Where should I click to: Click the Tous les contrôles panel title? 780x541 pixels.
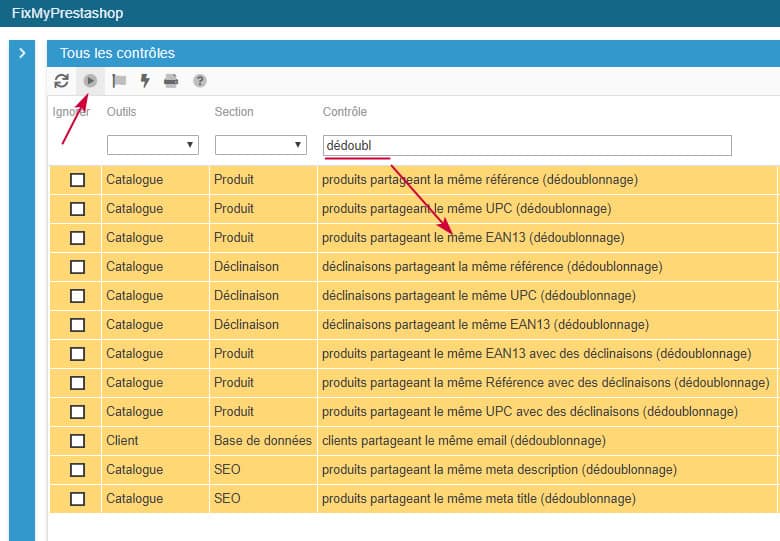117,53
